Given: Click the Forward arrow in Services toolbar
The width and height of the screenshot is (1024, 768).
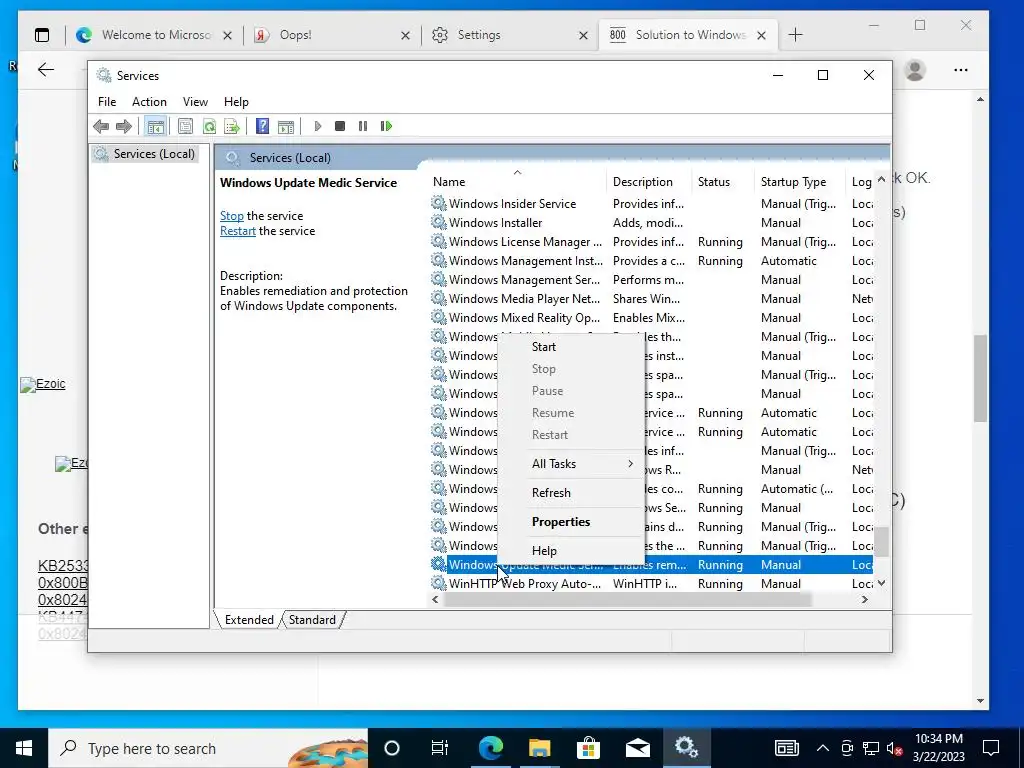Looking at the screenshot, I should coord(123,126).
